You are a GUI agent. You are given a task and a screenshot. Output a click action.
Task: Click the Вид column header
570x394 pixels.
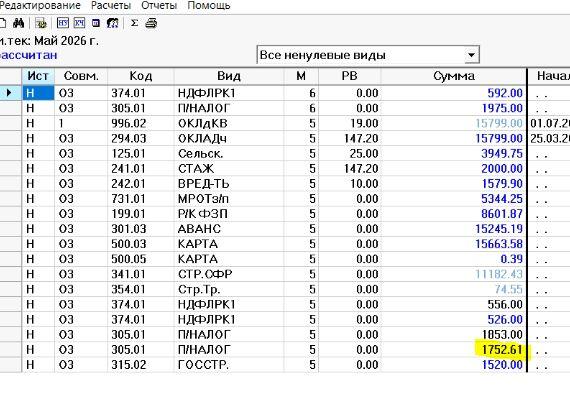(229, 76)
